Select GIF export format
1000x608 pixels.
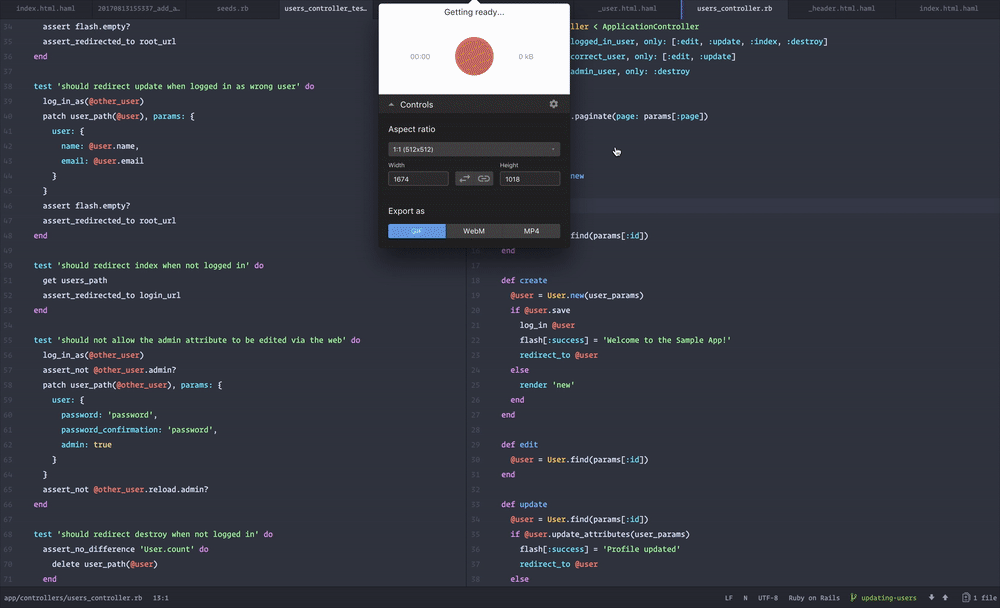point(416,231)
